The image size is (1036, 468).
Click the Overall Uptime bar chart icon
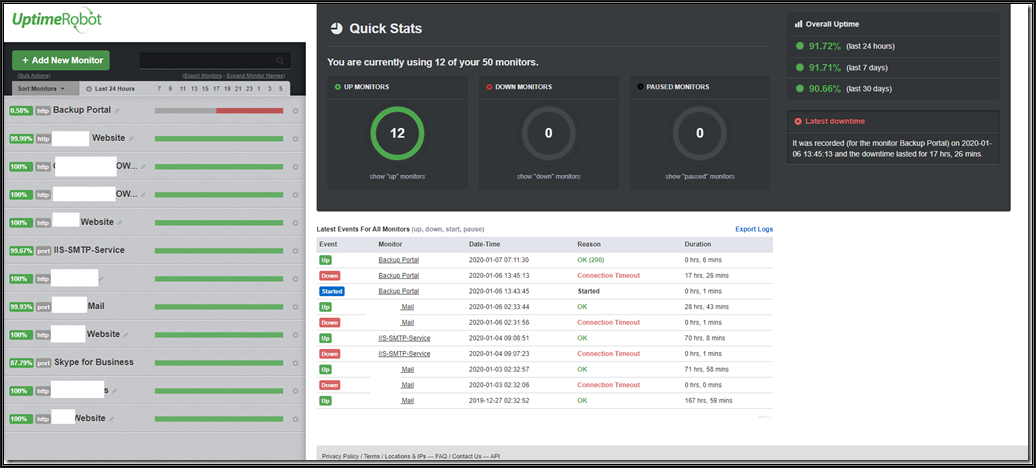[x=798, y=24]
